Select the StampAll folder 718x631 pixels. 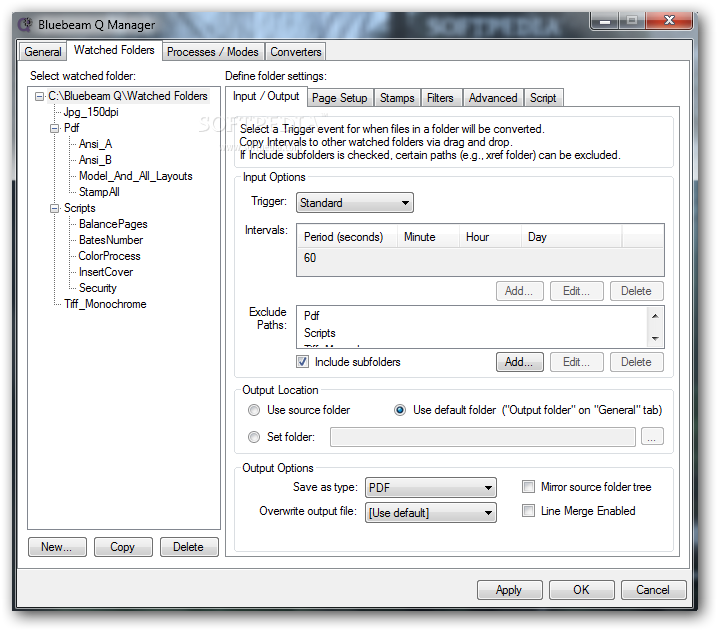click(x=99, y=192)
